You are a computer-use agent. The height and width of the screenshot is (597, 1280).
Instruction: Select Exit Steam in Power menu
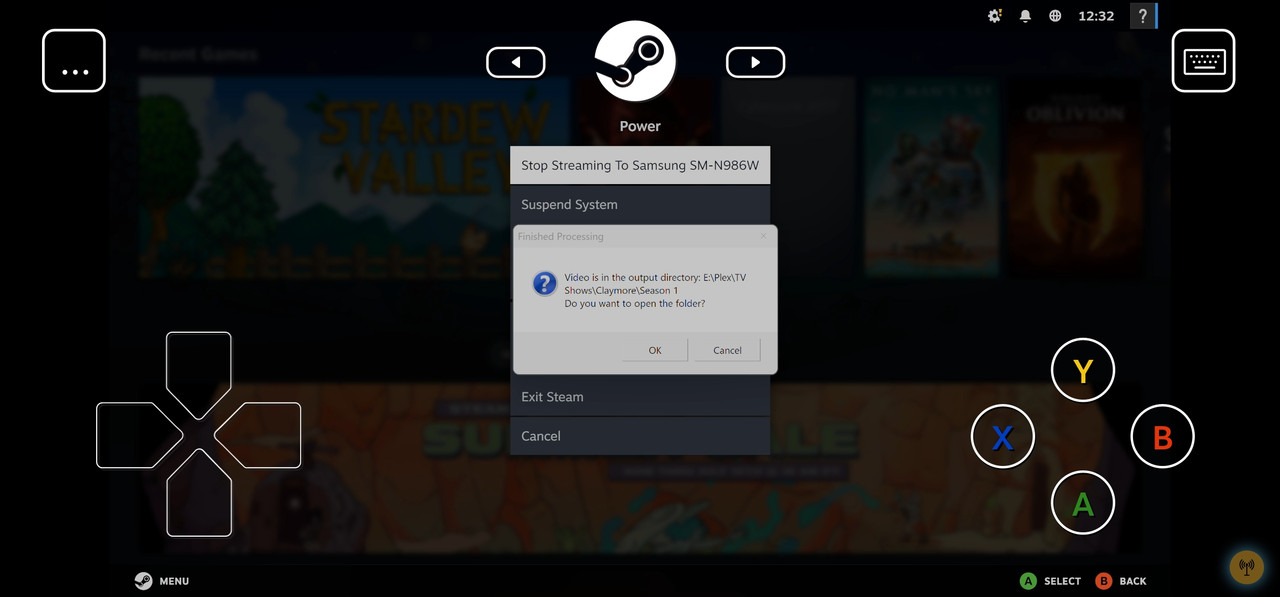point(640,397)
